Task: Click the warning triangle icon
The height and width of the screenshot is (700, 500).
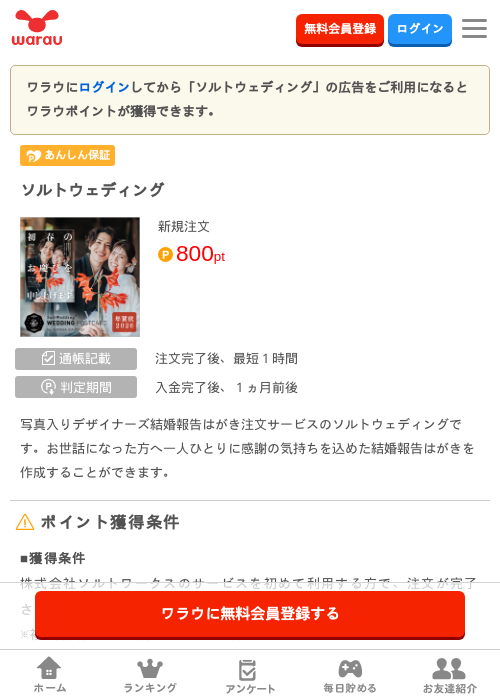Action: tap(25, 522)
